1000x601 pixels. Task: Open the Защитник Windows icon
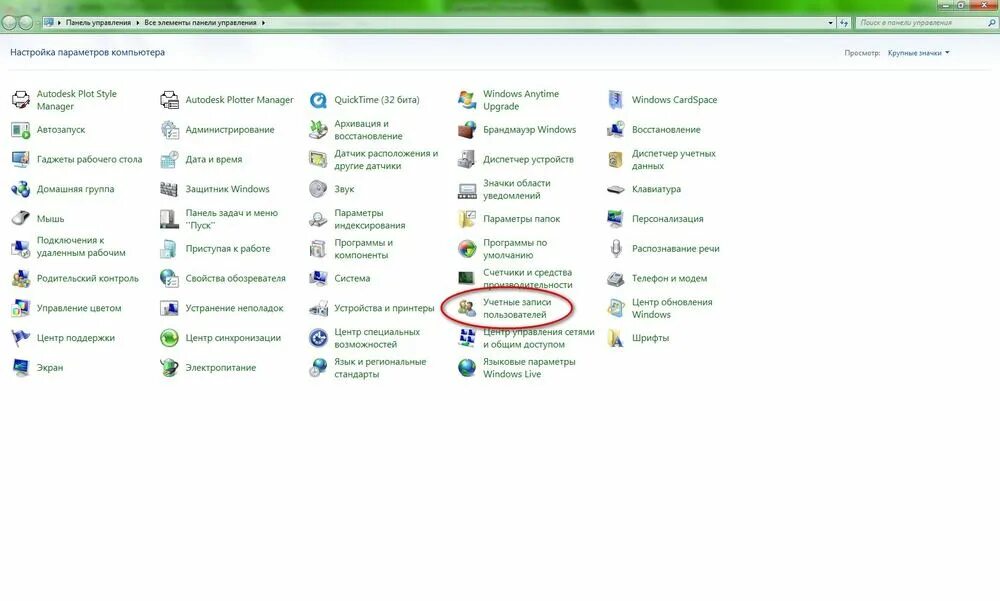(169, 189)
